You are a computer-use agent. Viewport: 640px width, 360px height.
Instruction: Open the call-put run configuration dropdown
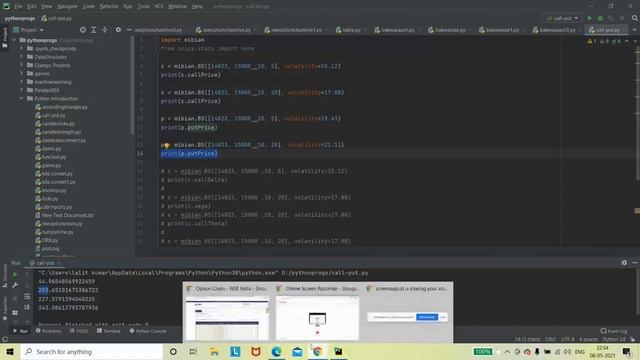[x=562, y=18]
